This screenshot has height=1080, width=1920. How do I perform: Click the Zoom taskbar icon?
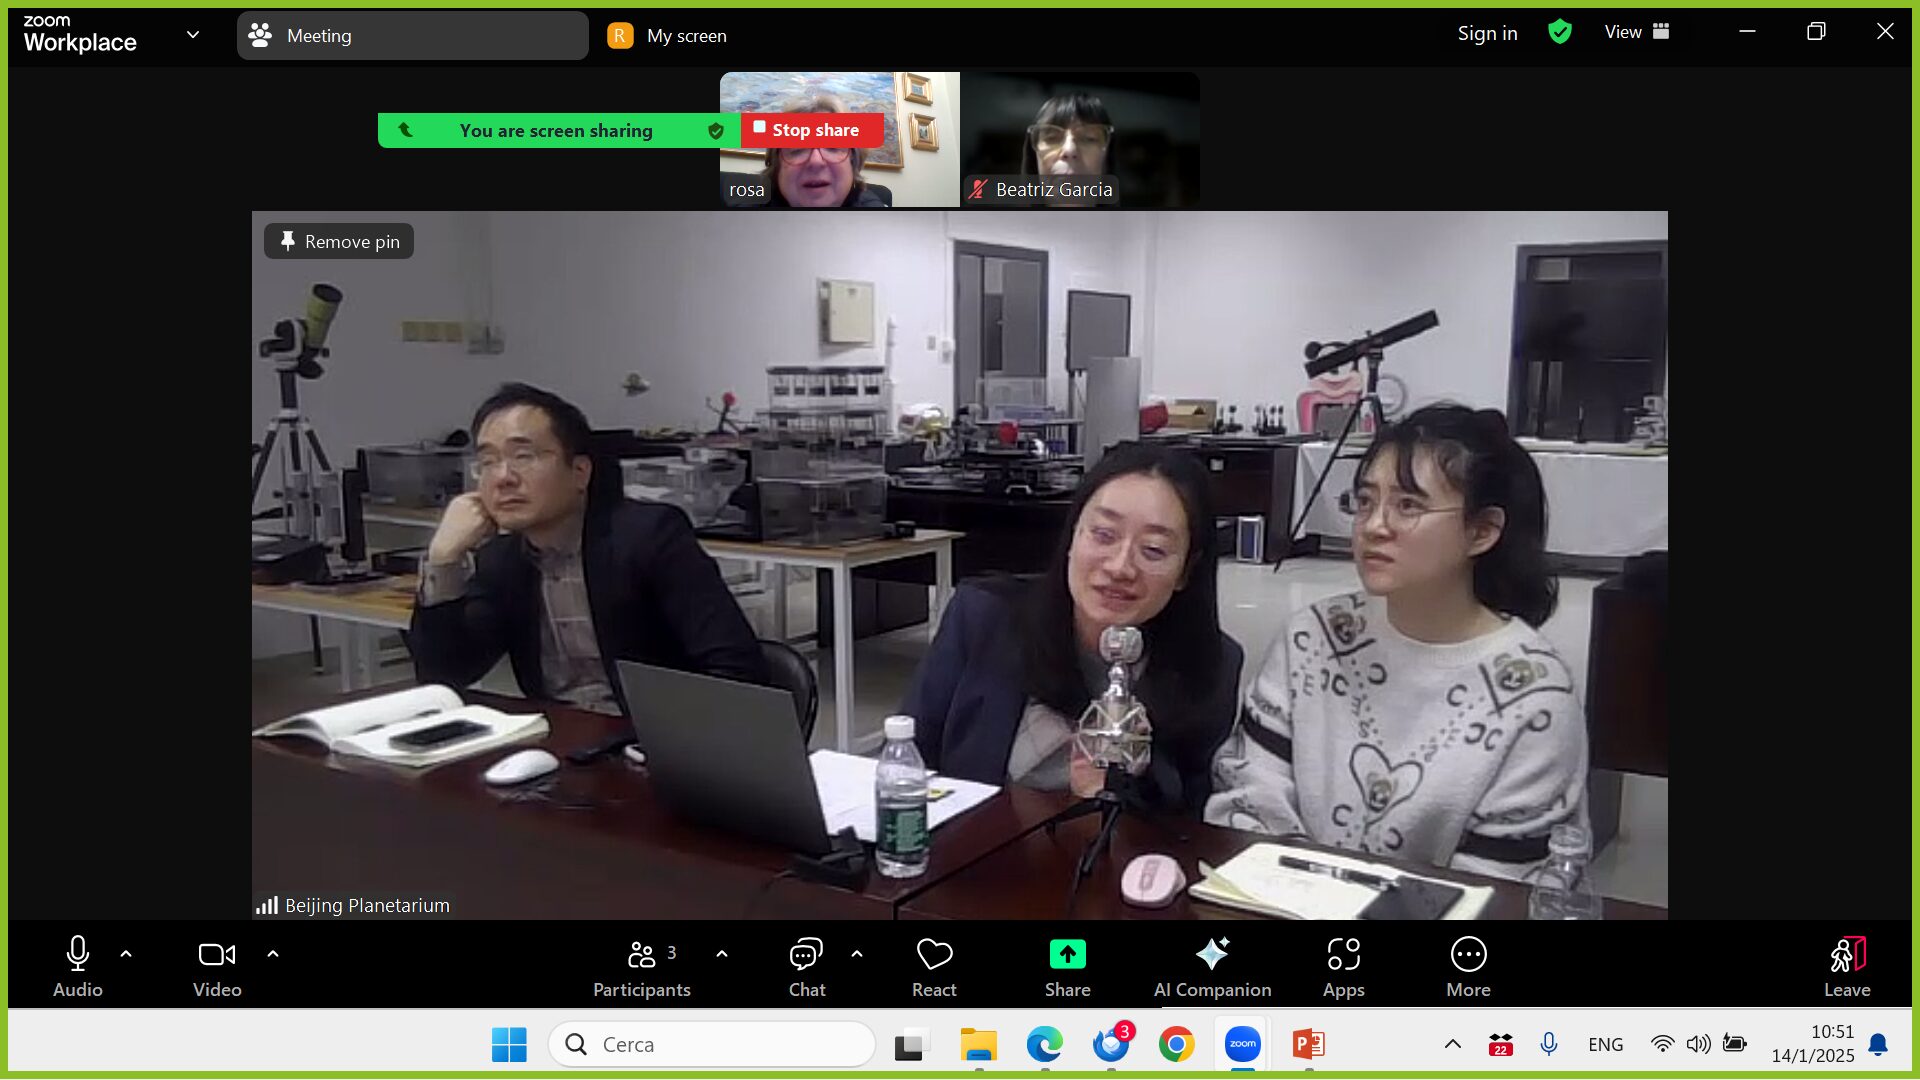1243,1045
